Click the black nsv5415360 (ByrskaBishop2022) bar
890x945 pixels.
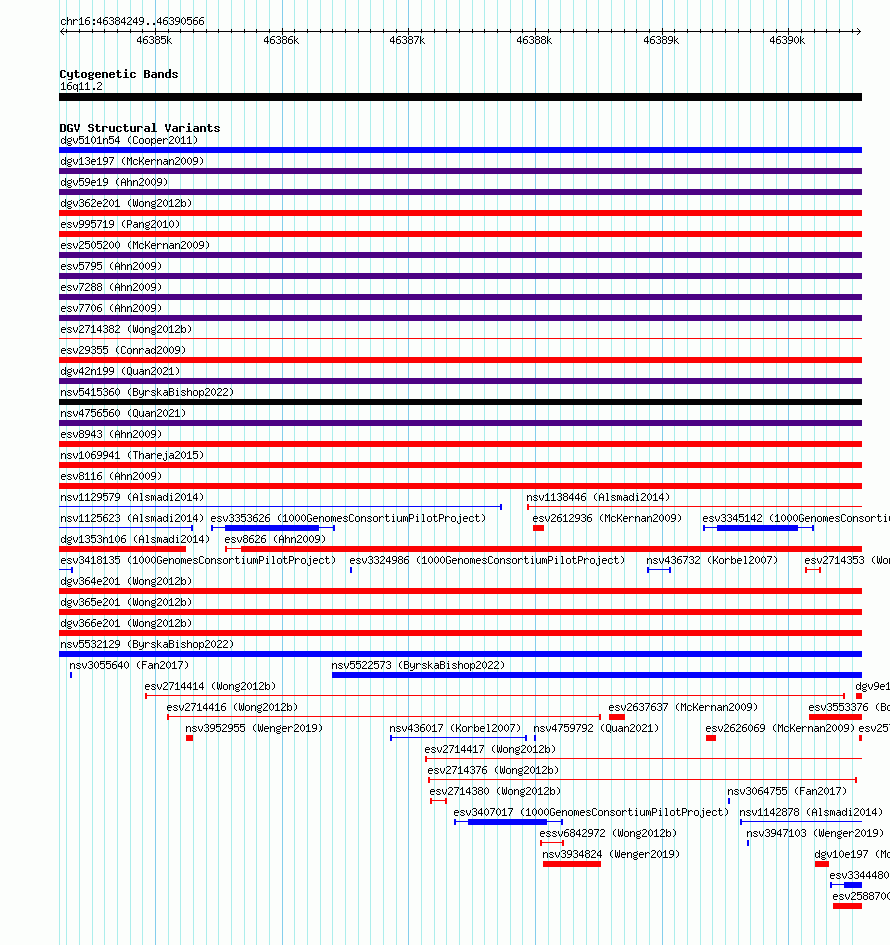(x=460, y=402)
